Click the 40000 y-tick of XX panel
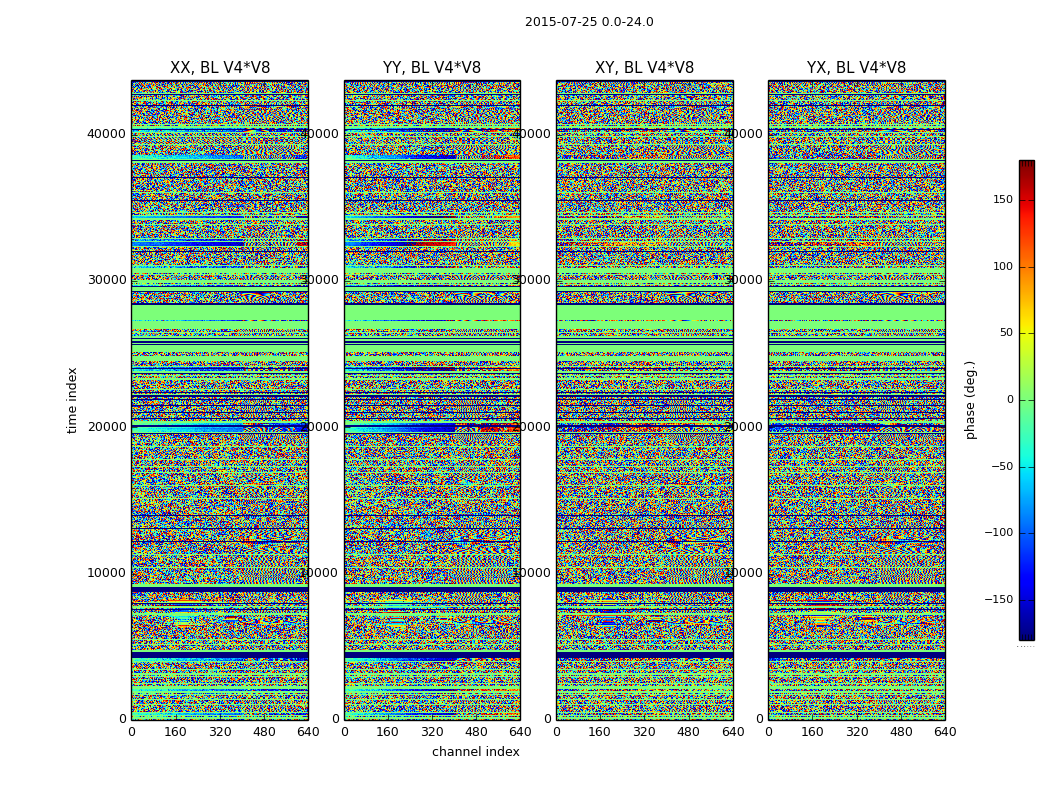The width and height of the screenshot is (1050, 800). click(106, 133)
